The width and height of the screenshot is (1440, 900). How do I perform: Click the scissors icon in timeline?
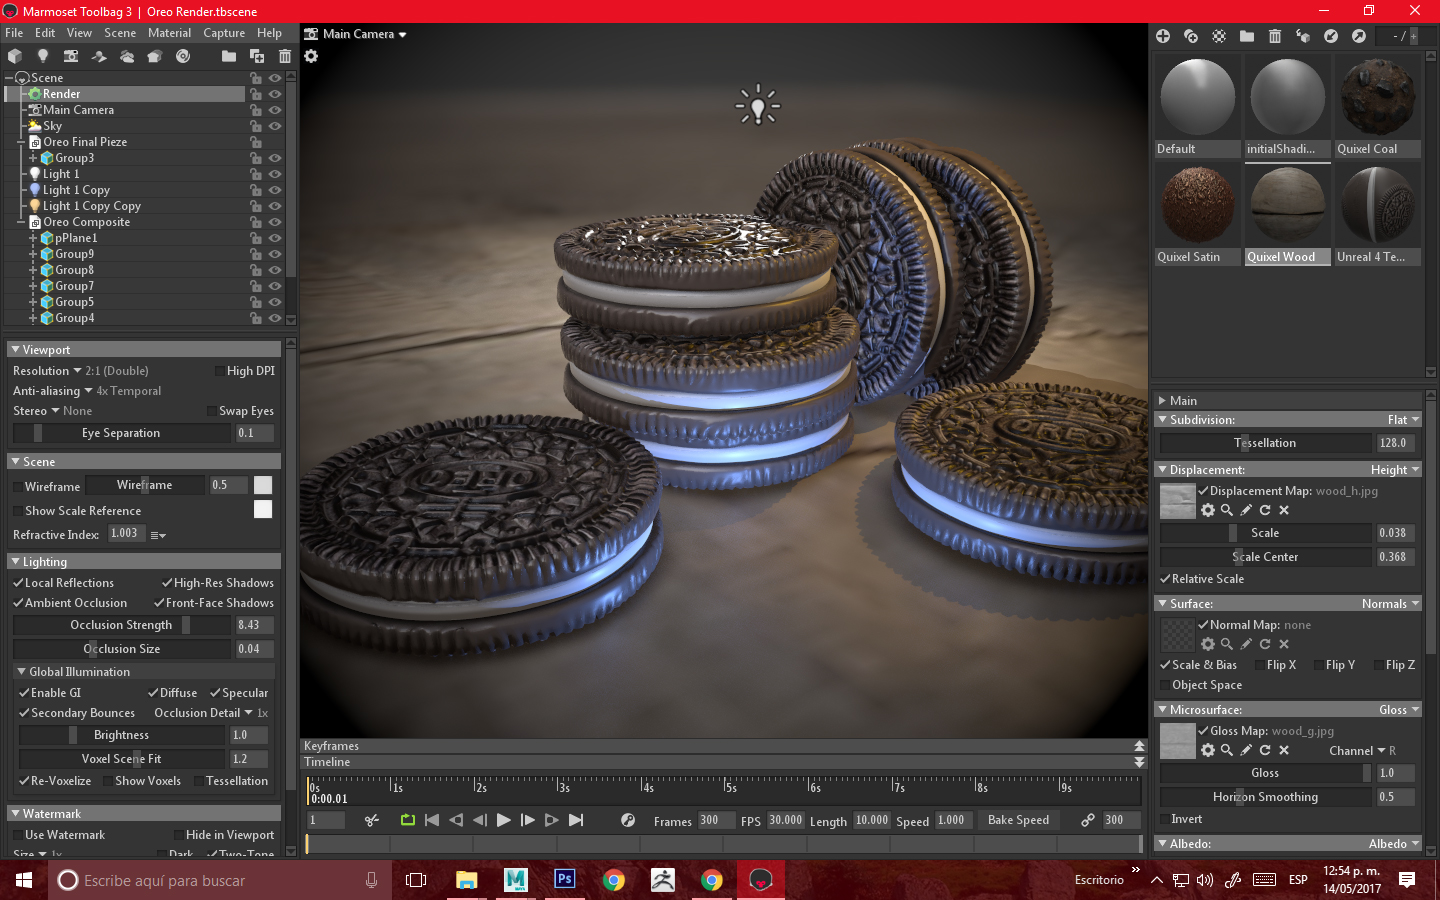click(372, 820)
